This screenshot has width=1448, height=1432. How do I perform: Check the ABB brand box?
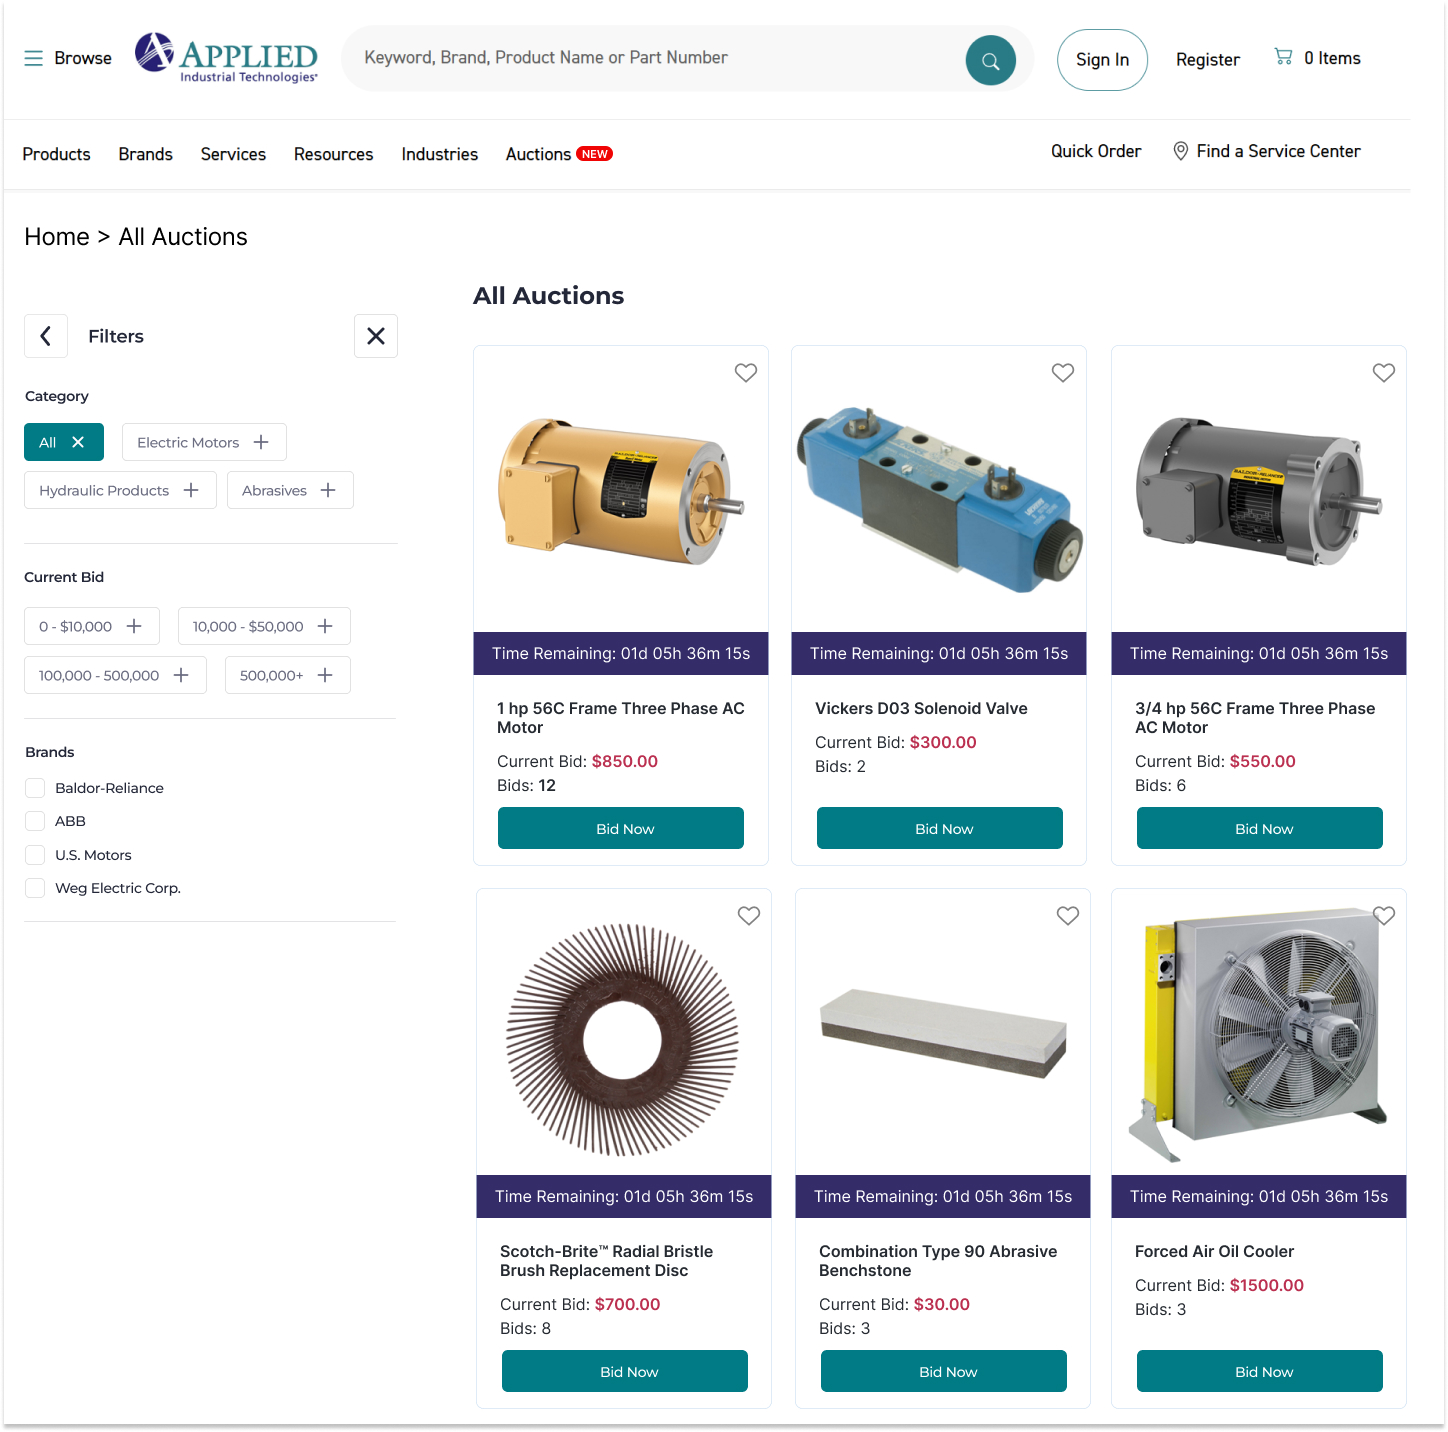click(35, 821)
